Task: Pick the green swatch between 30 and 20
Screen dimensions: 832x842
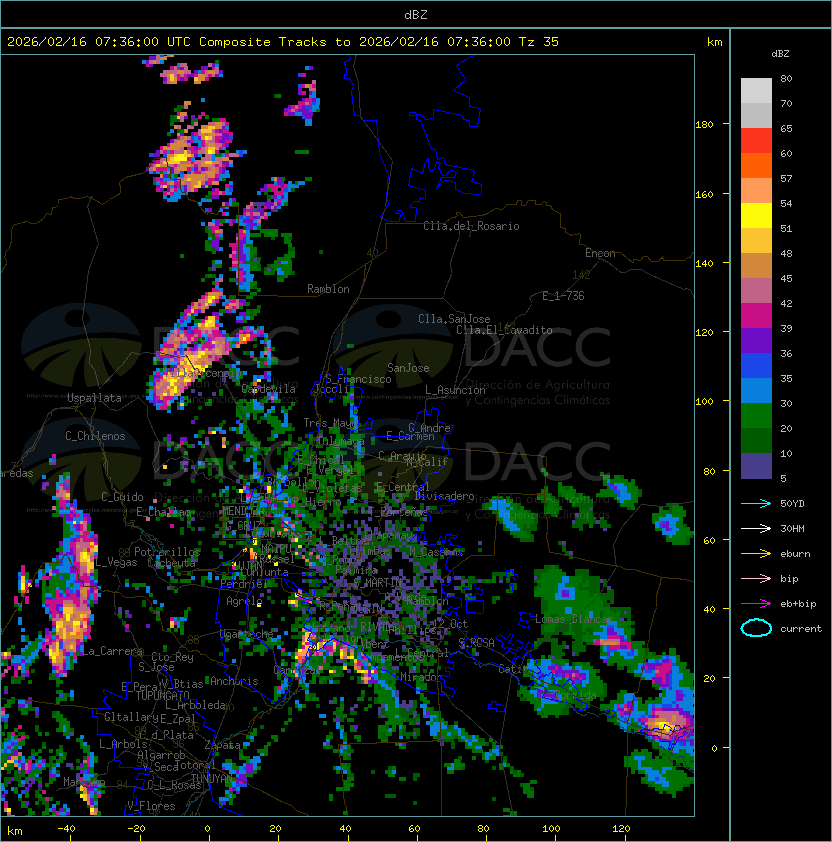Action: [756, 416]
